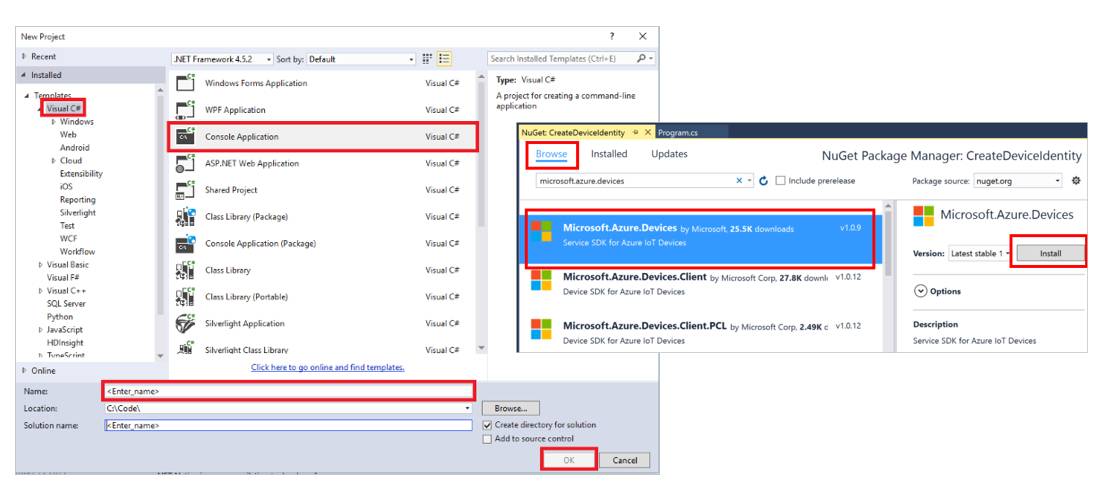Select the ASP.NET Web Application icon

[186, 163]
